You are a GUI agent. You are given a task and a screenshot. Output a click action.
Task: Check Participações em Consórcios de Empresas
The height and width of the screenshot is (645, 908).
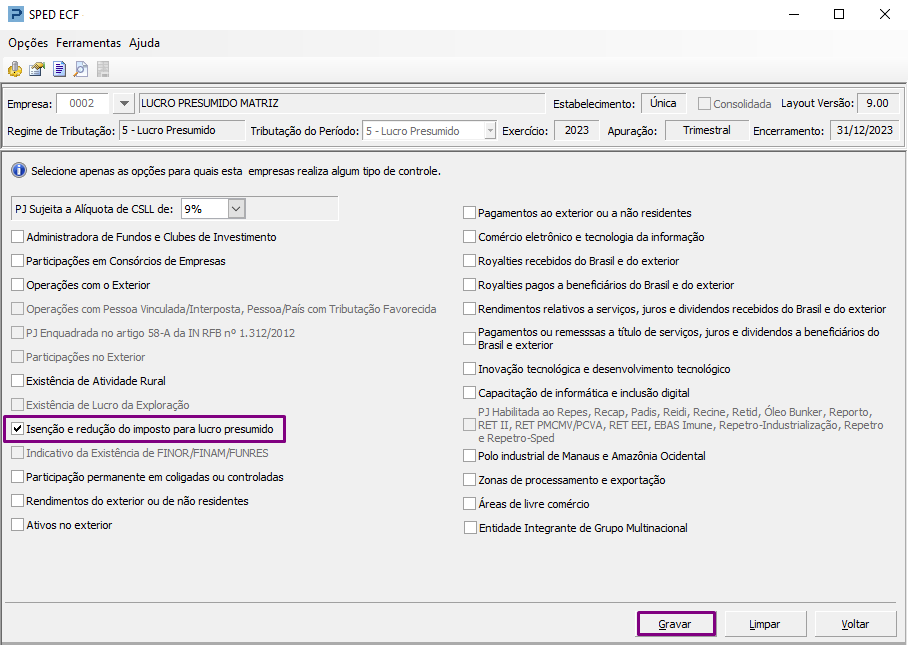tap(17, 261)
